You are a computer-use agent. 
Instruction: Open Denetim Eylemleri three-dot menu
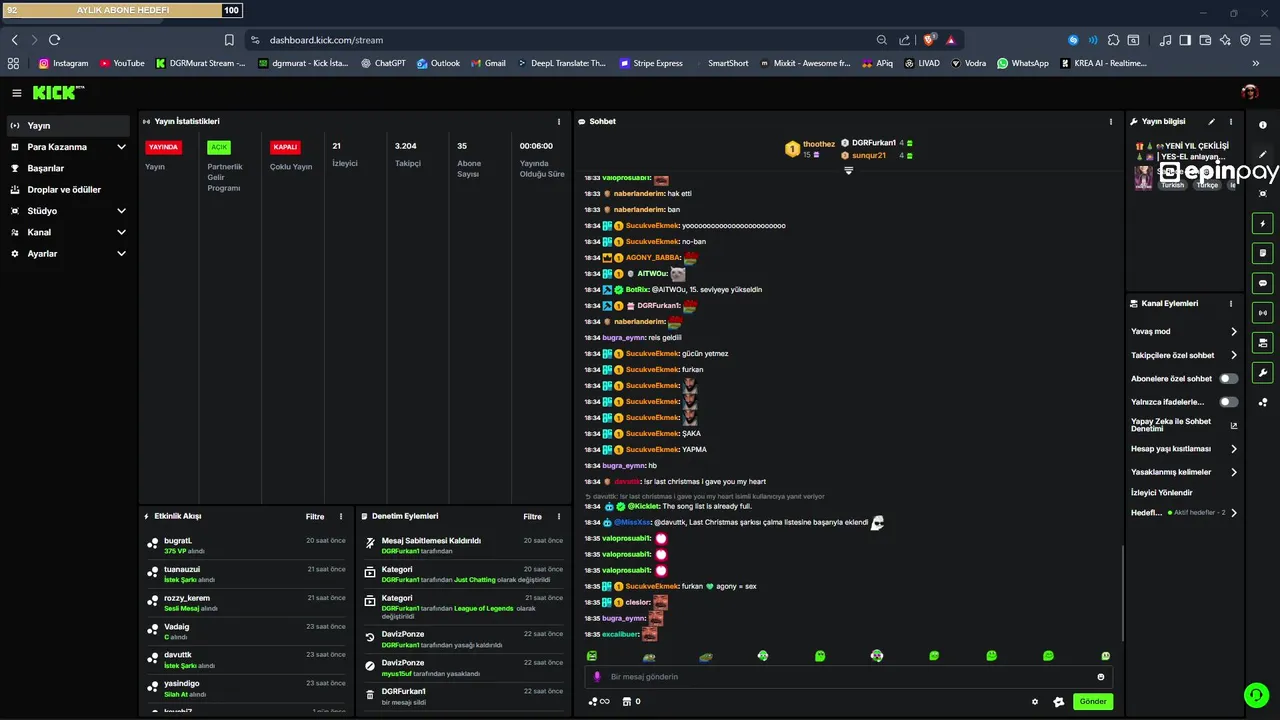[x=559, y=517]
